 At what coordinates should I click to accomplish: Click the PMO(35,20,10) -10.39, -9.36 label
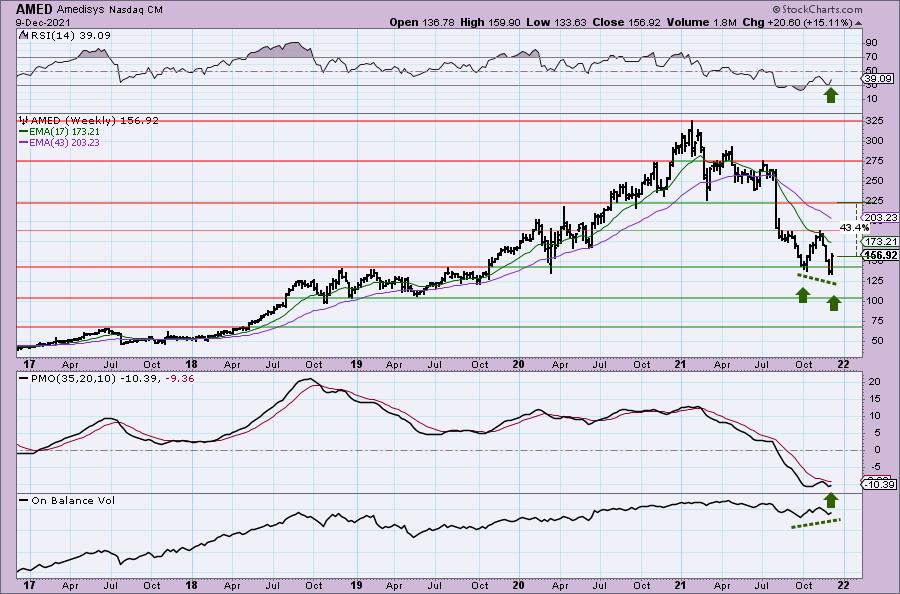pyautogui.click(x=112, y=379)
